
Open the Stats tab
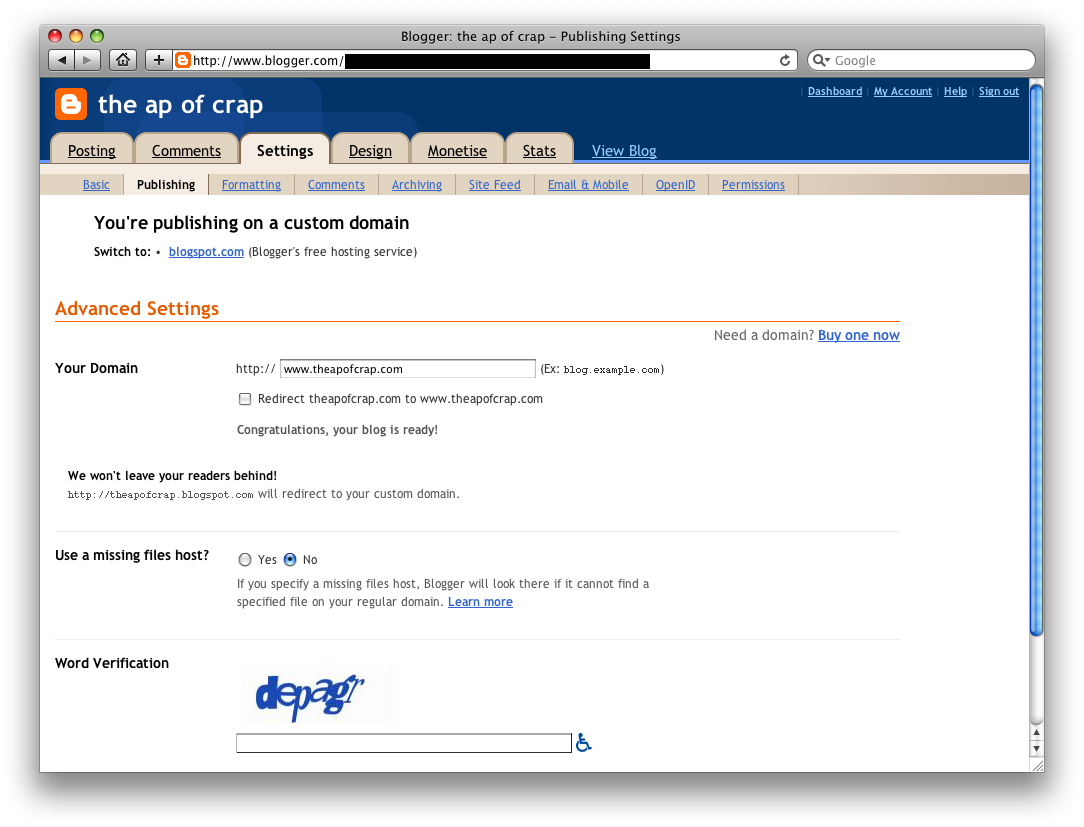coord(539,150)
